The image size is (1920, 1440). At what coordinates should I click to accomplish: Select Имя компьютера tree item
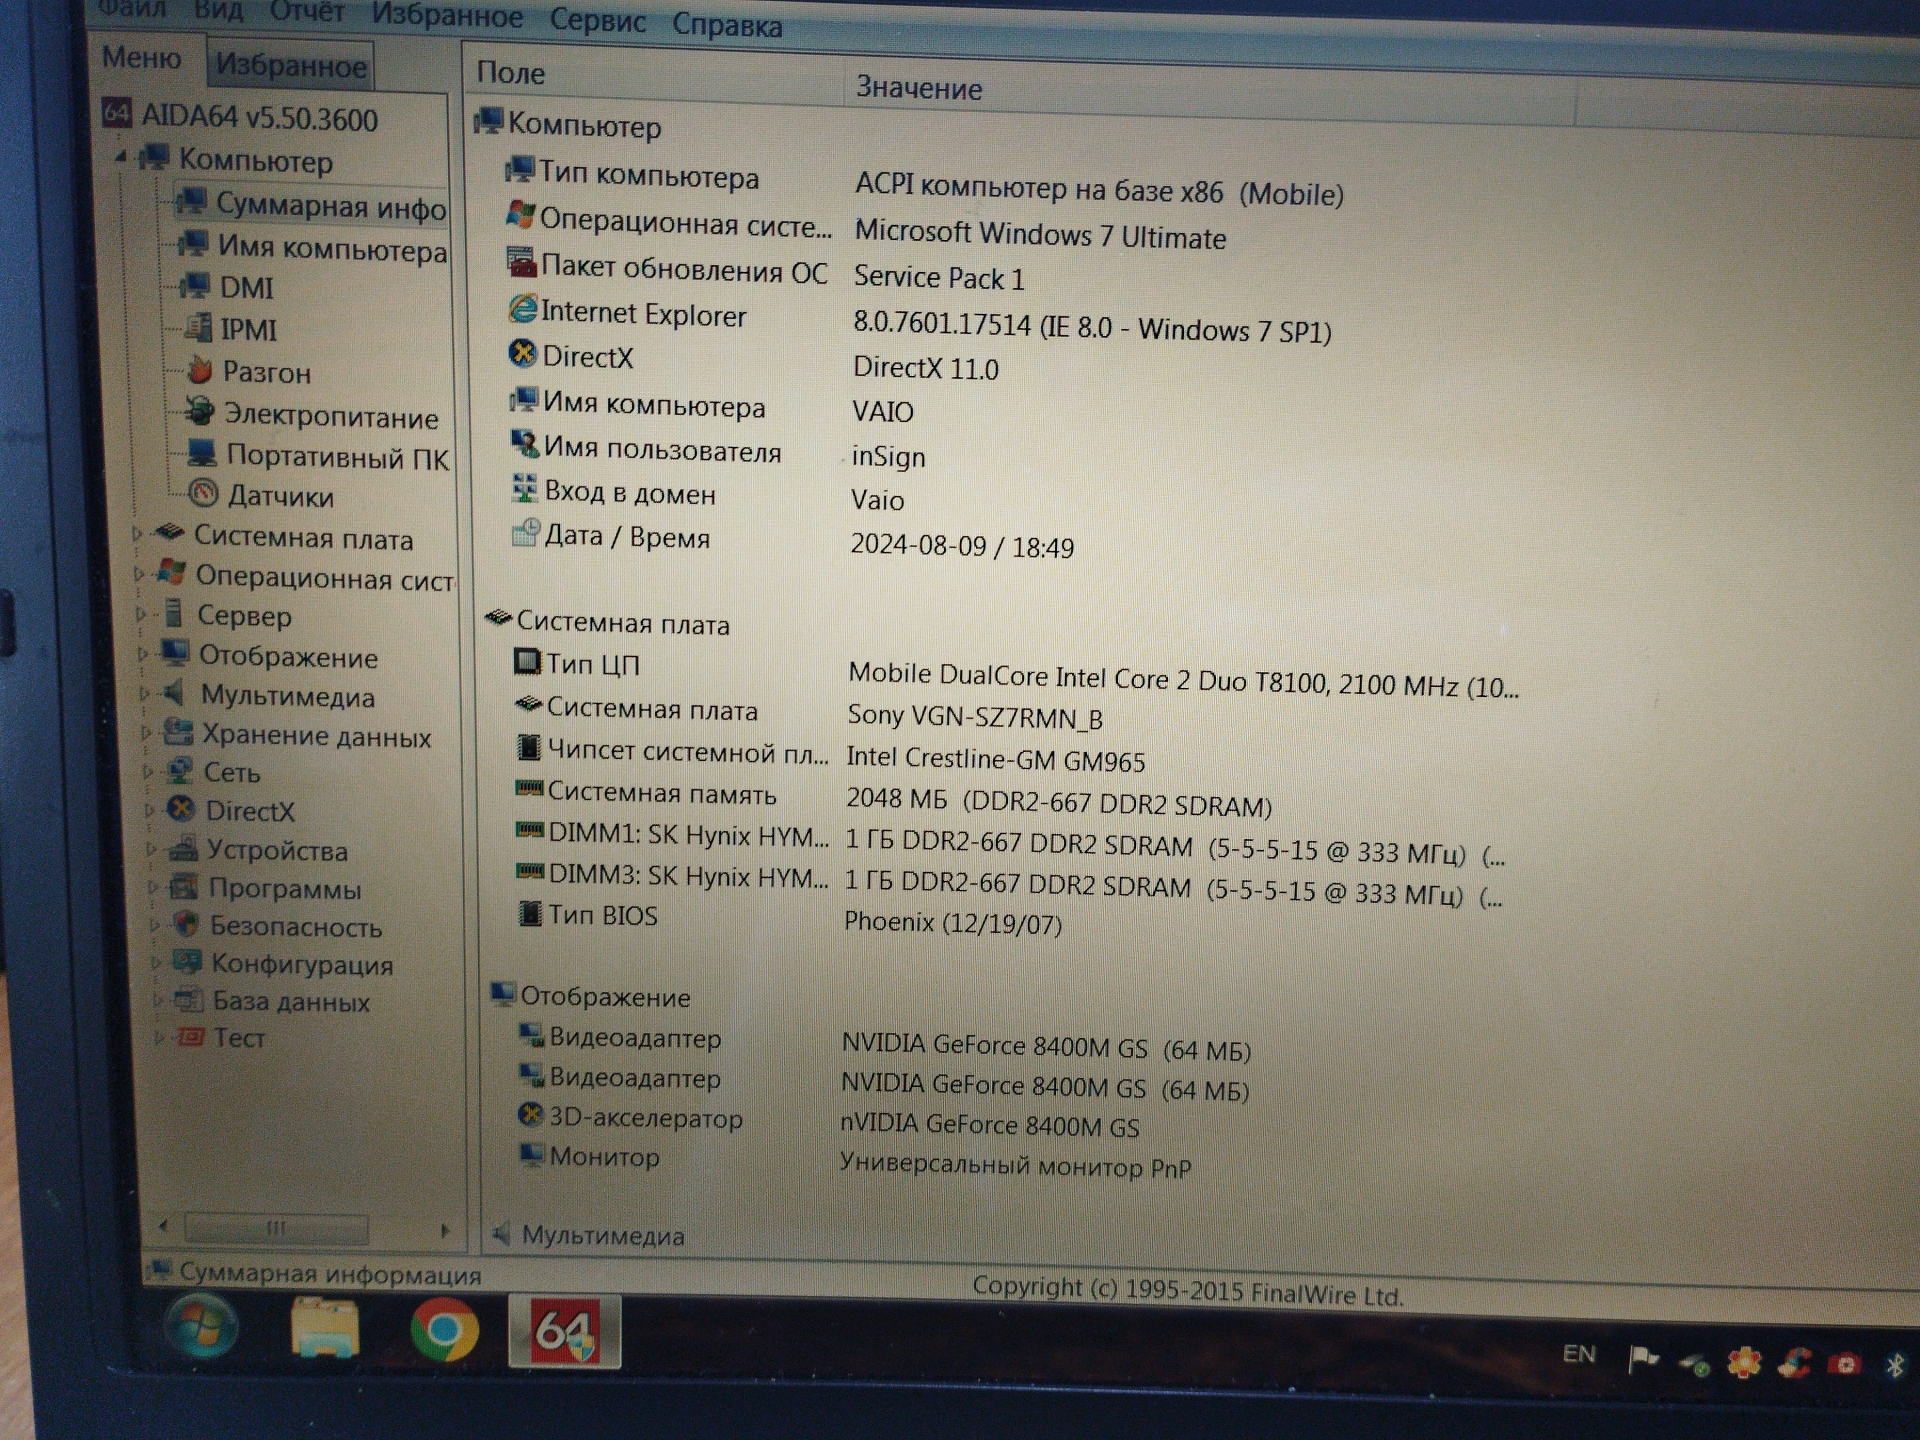(312, 246)
